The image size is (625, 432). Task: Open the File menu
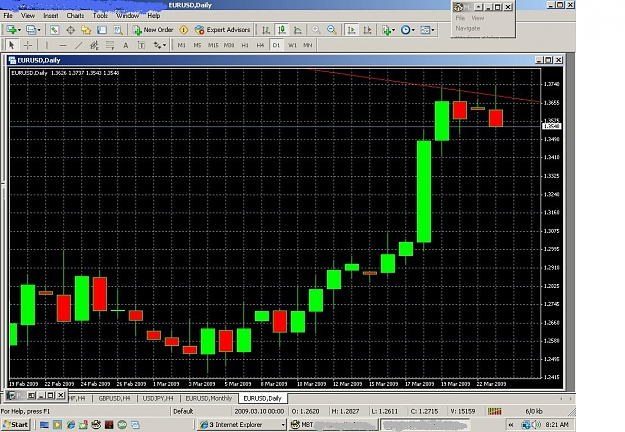tap(8, 16)
